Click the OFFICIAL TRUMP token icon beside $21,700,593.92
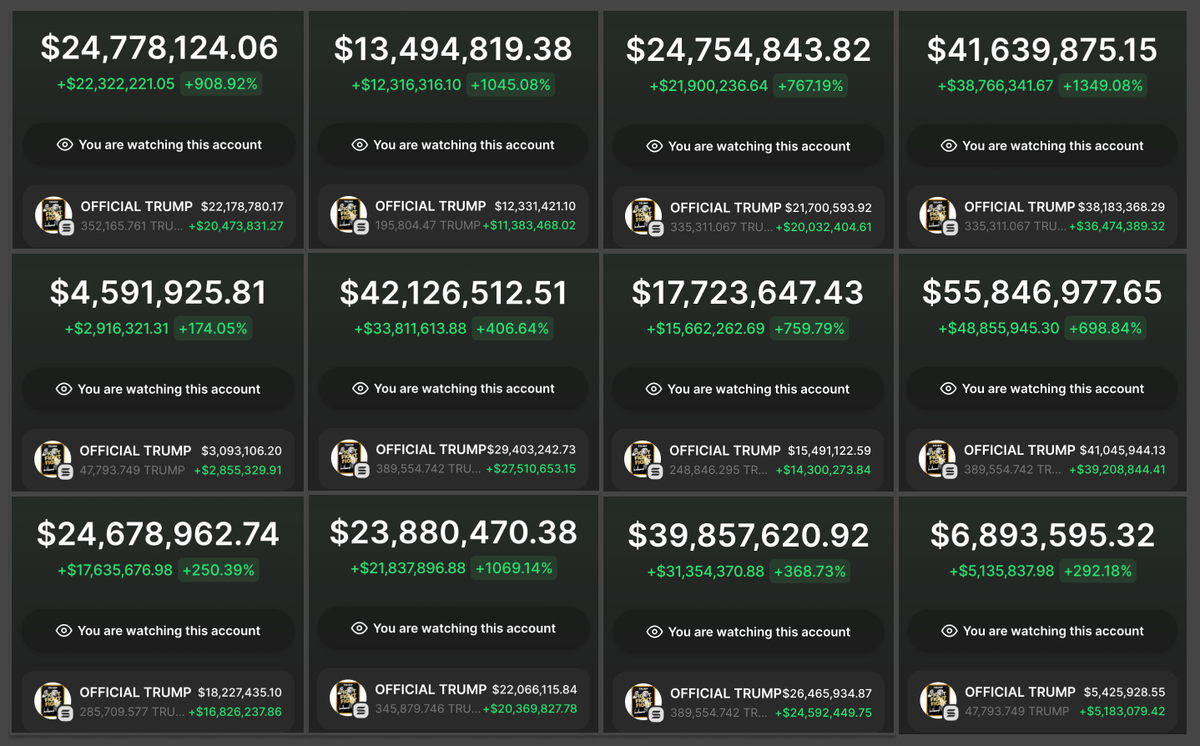This screenshot has width=1200, height=746. tap(643, 217)
